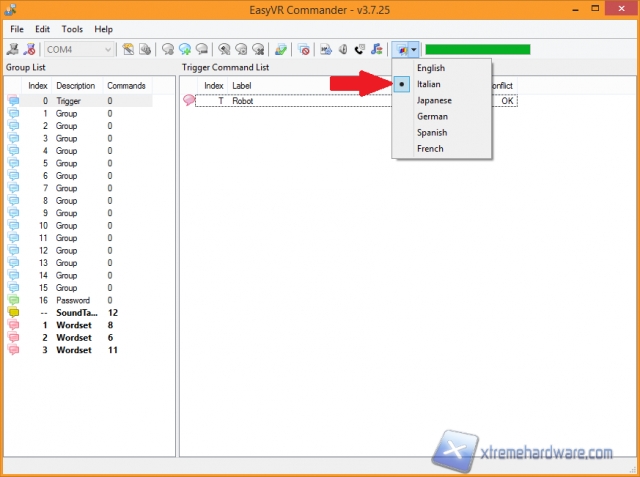Click the language flag icon in the toolbar
The image size is (640, 477).
click(x=401, y=49)
